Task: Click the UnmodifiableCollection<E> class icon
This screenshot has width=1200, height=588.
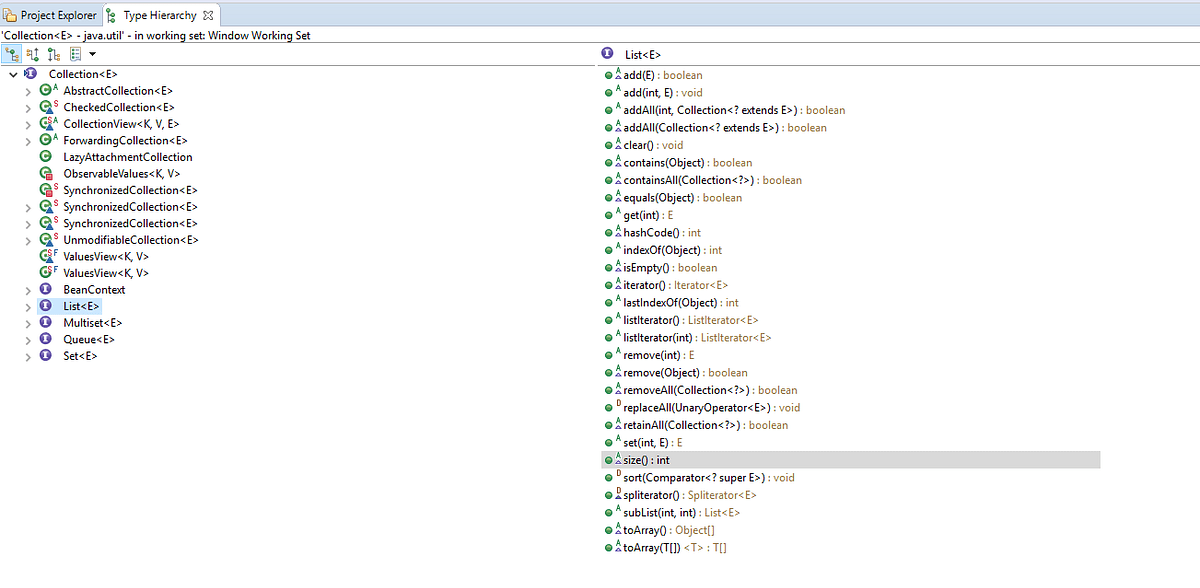Action: point(46,239)
